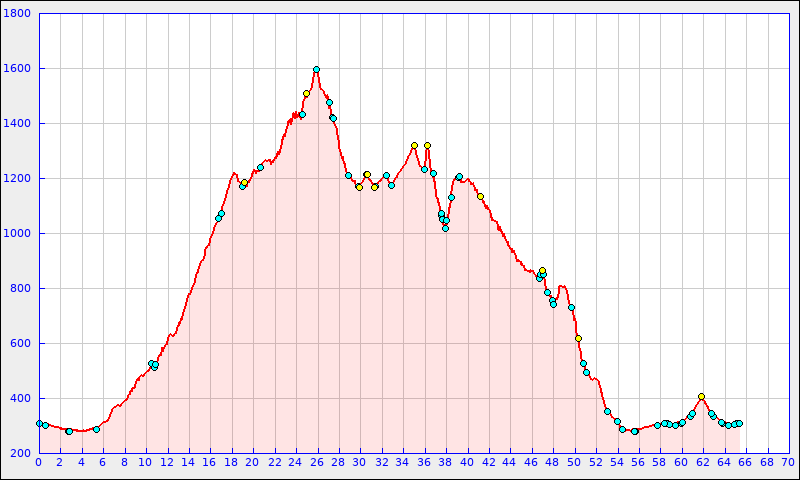Click the 70 label on the distance axis
Viewport: 800px width, 480px height.
coord(788,462)
